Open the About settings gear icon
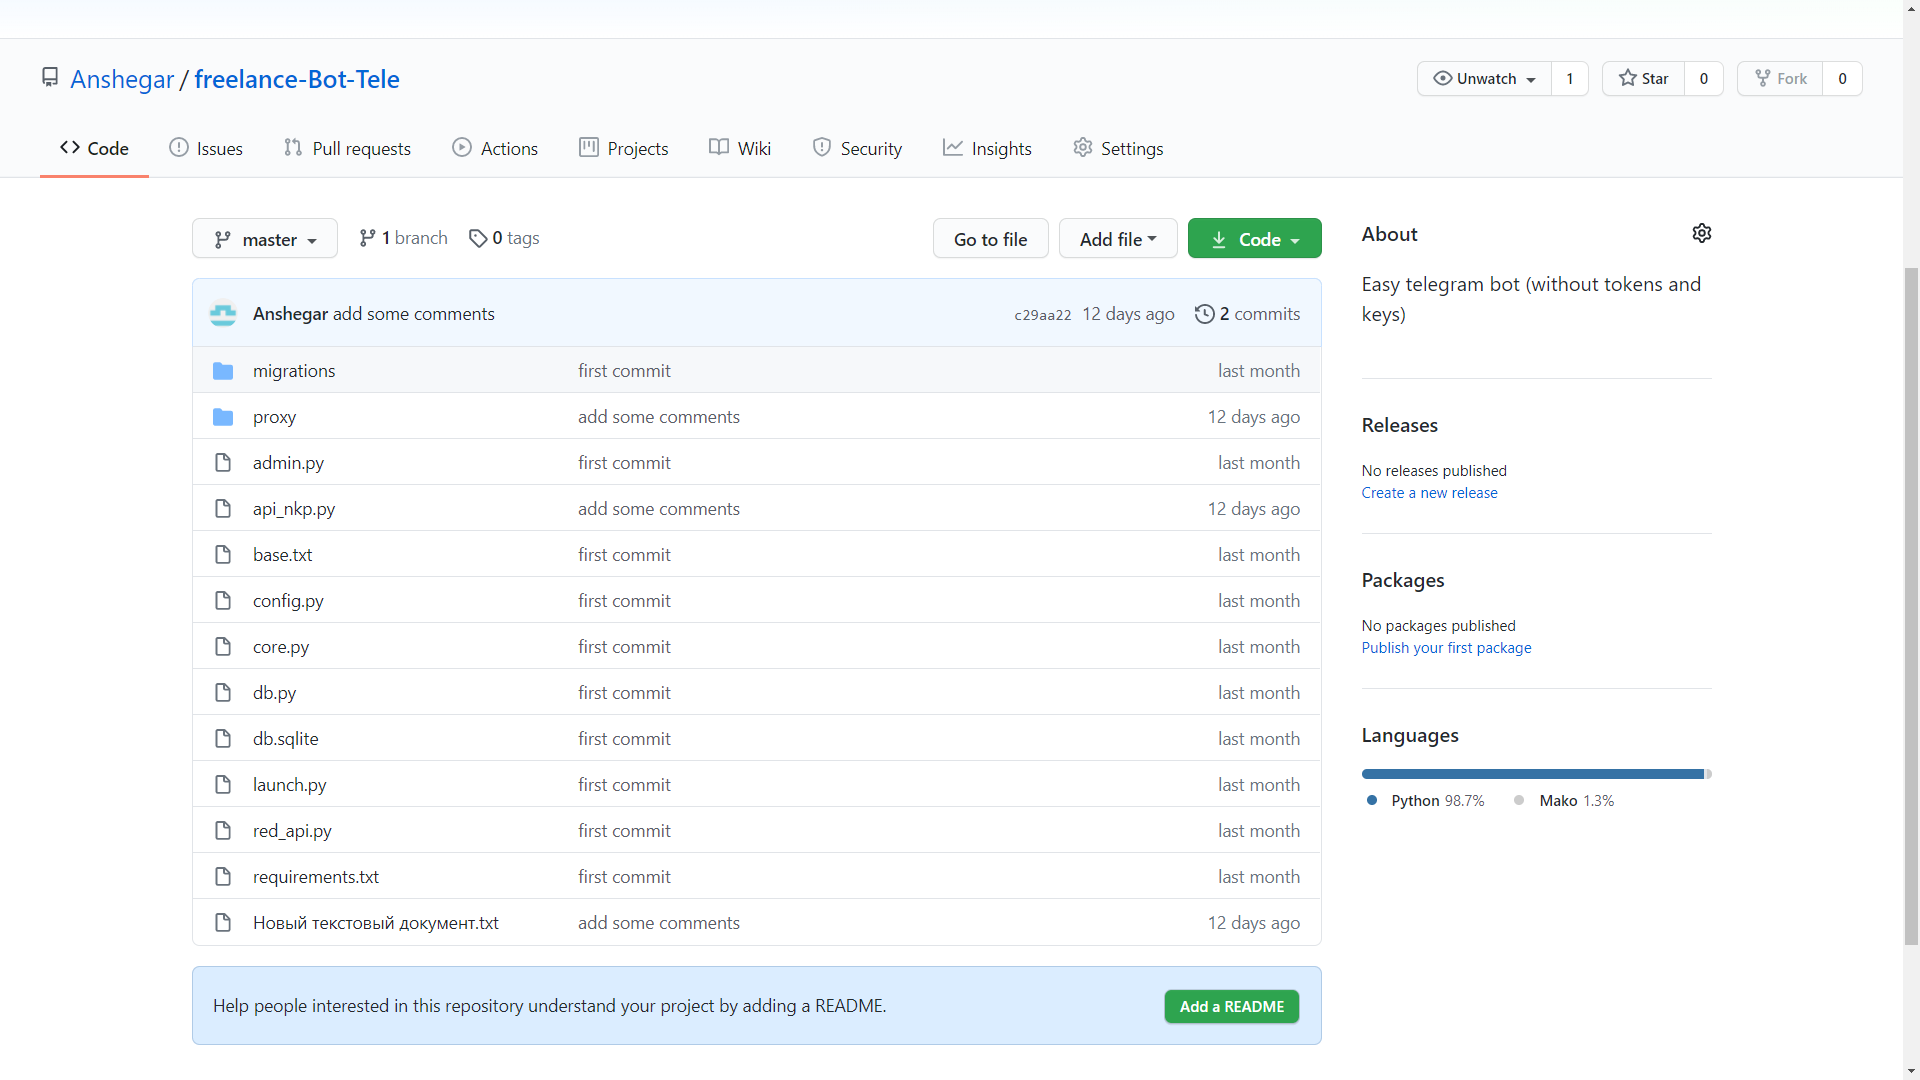 pos(1701,233)
